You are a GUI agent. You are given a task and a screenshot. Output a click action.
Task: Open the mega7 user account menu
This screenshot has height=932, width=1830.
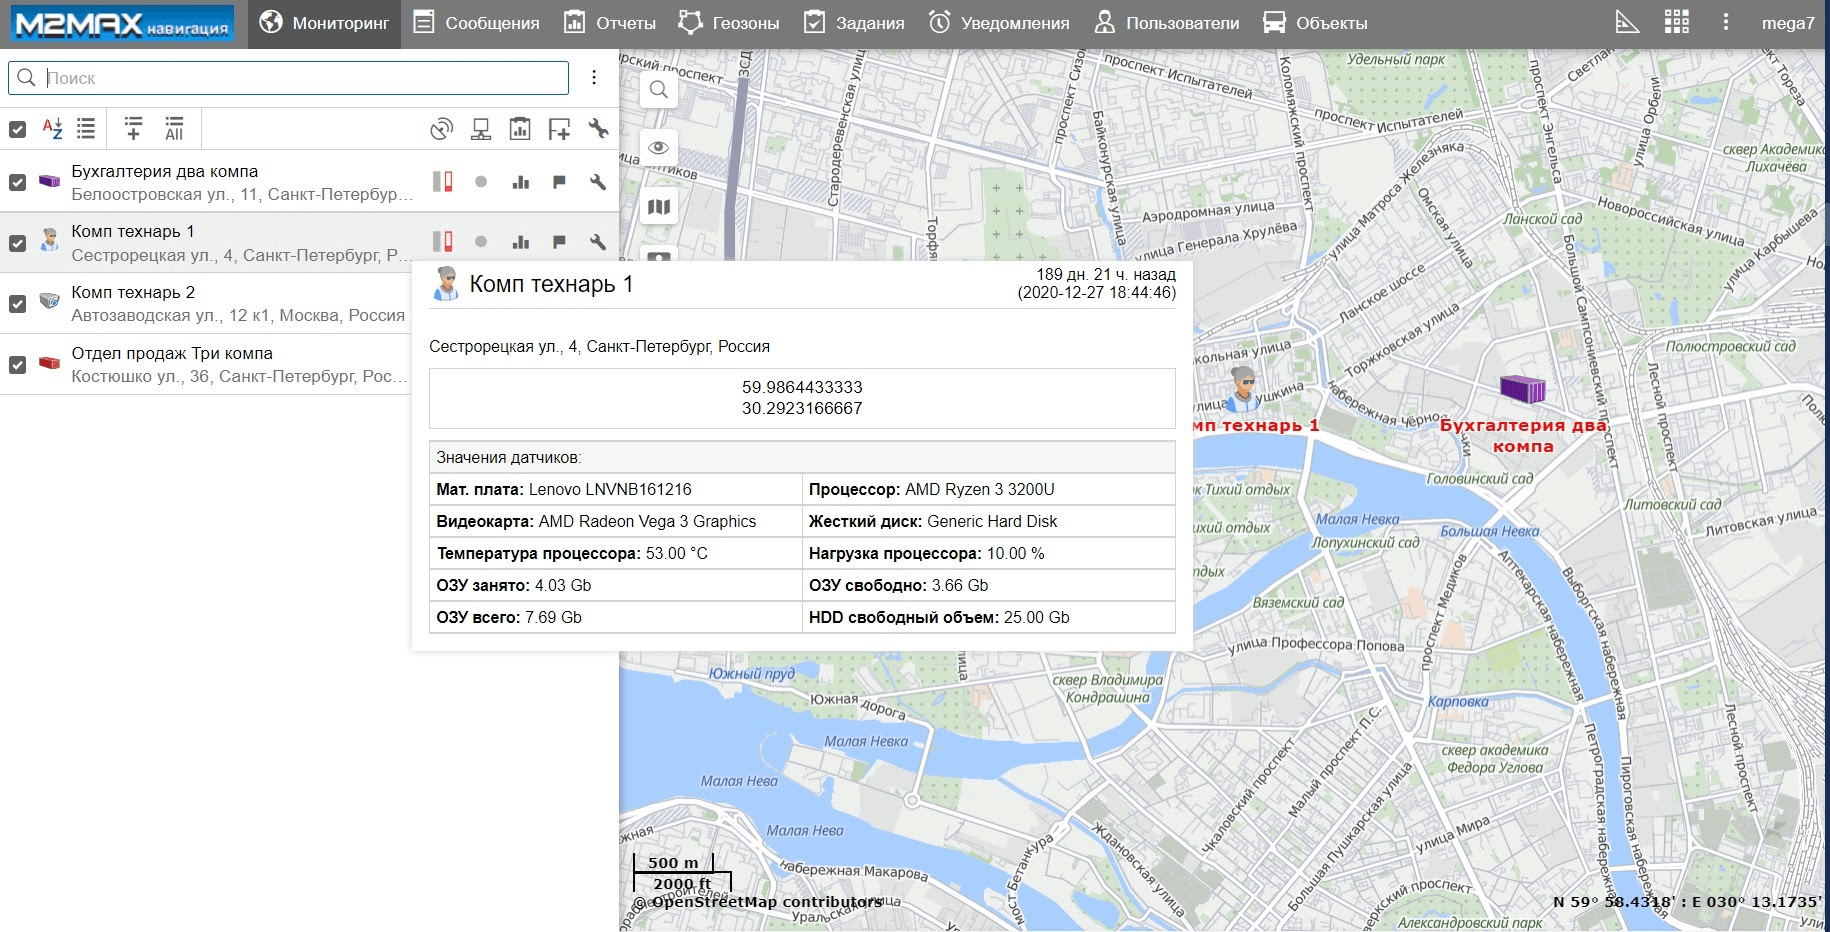coord(1787,23)
